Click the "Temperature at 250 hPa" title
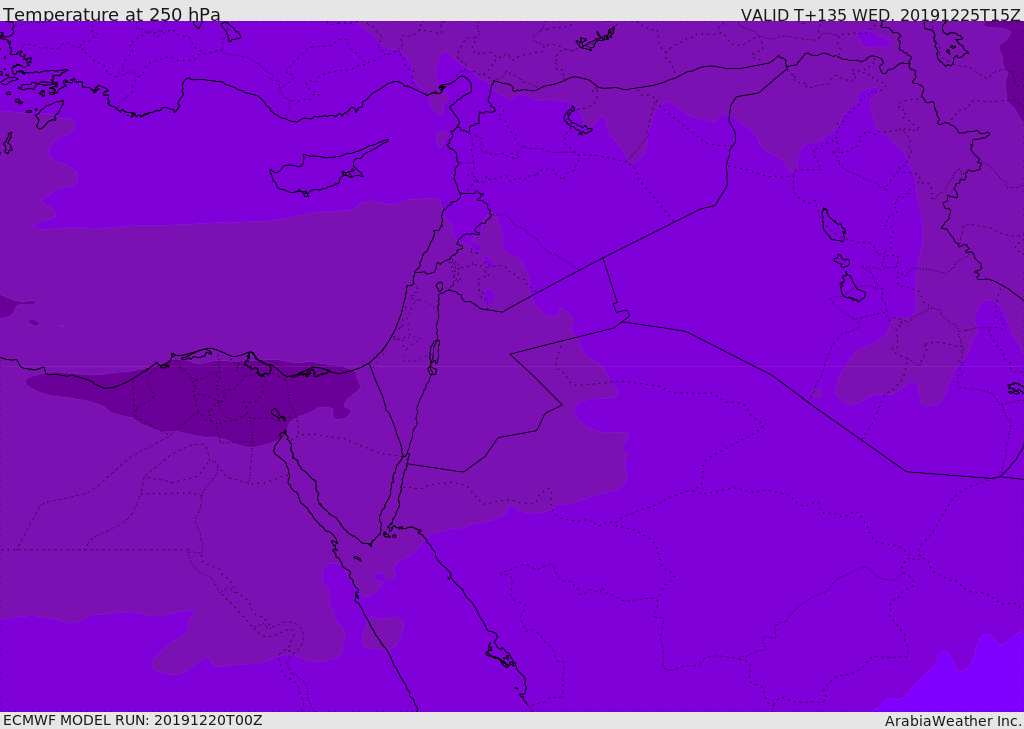The height and width of the screenshot is (729, 1024). coord(112,14)
